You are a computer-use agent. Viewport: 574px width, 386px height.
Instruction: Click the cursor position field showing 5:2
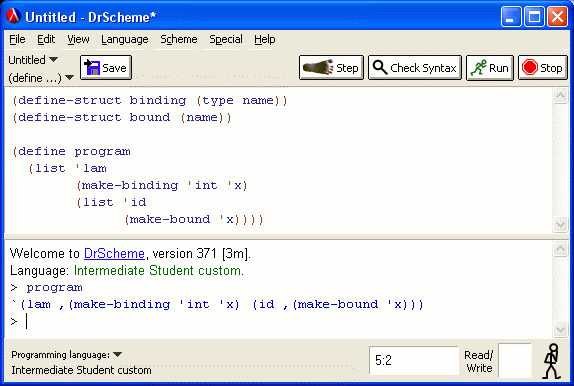pos(414,360)
